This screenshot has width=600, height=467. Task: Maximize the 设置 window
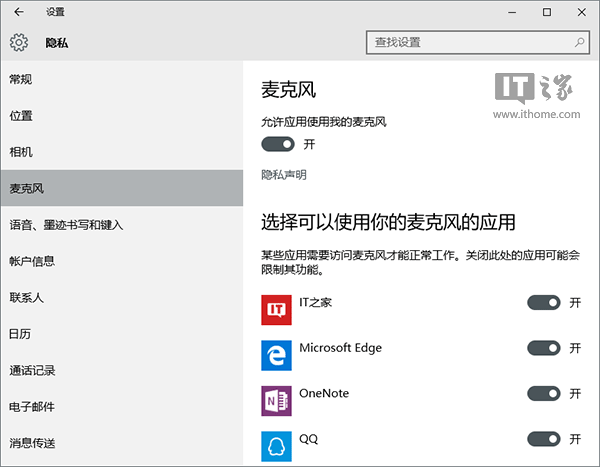[547, 12]
